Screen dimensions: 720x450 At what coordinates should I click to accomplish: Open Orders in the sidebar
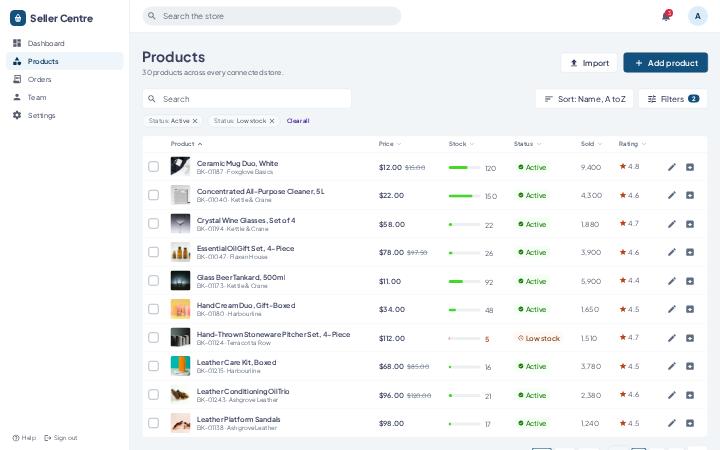[65, 79]
